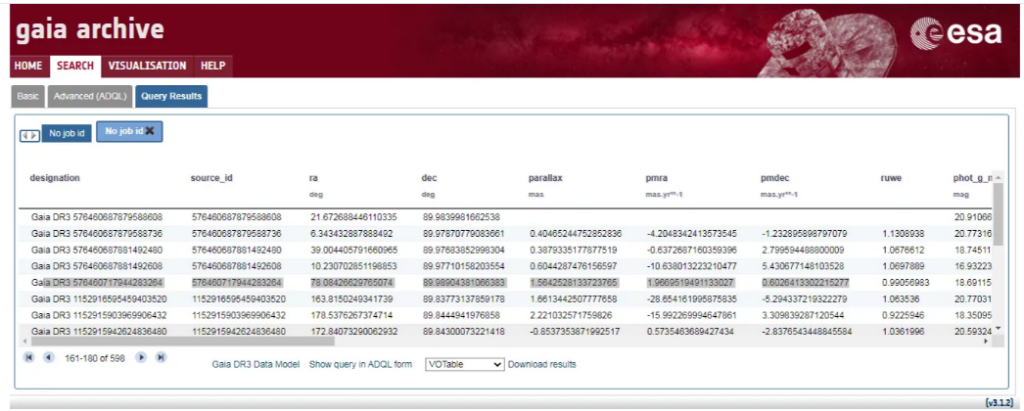Viewport: 1024px width, 411px height.
Task: Open the SEARCH menu tab
Action: 75,66
